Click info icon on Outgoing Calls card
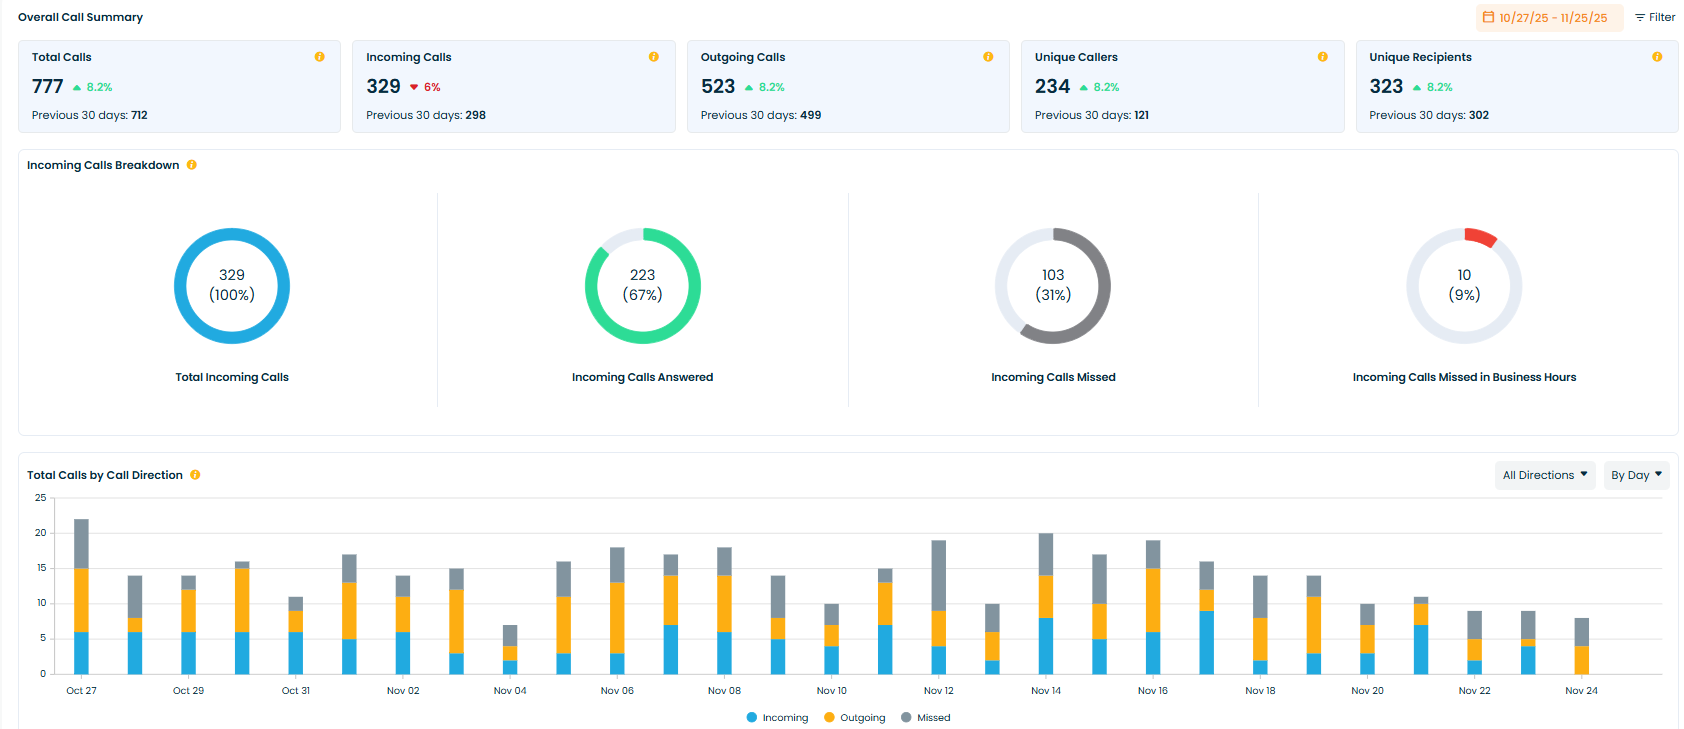 coord(988,57)
